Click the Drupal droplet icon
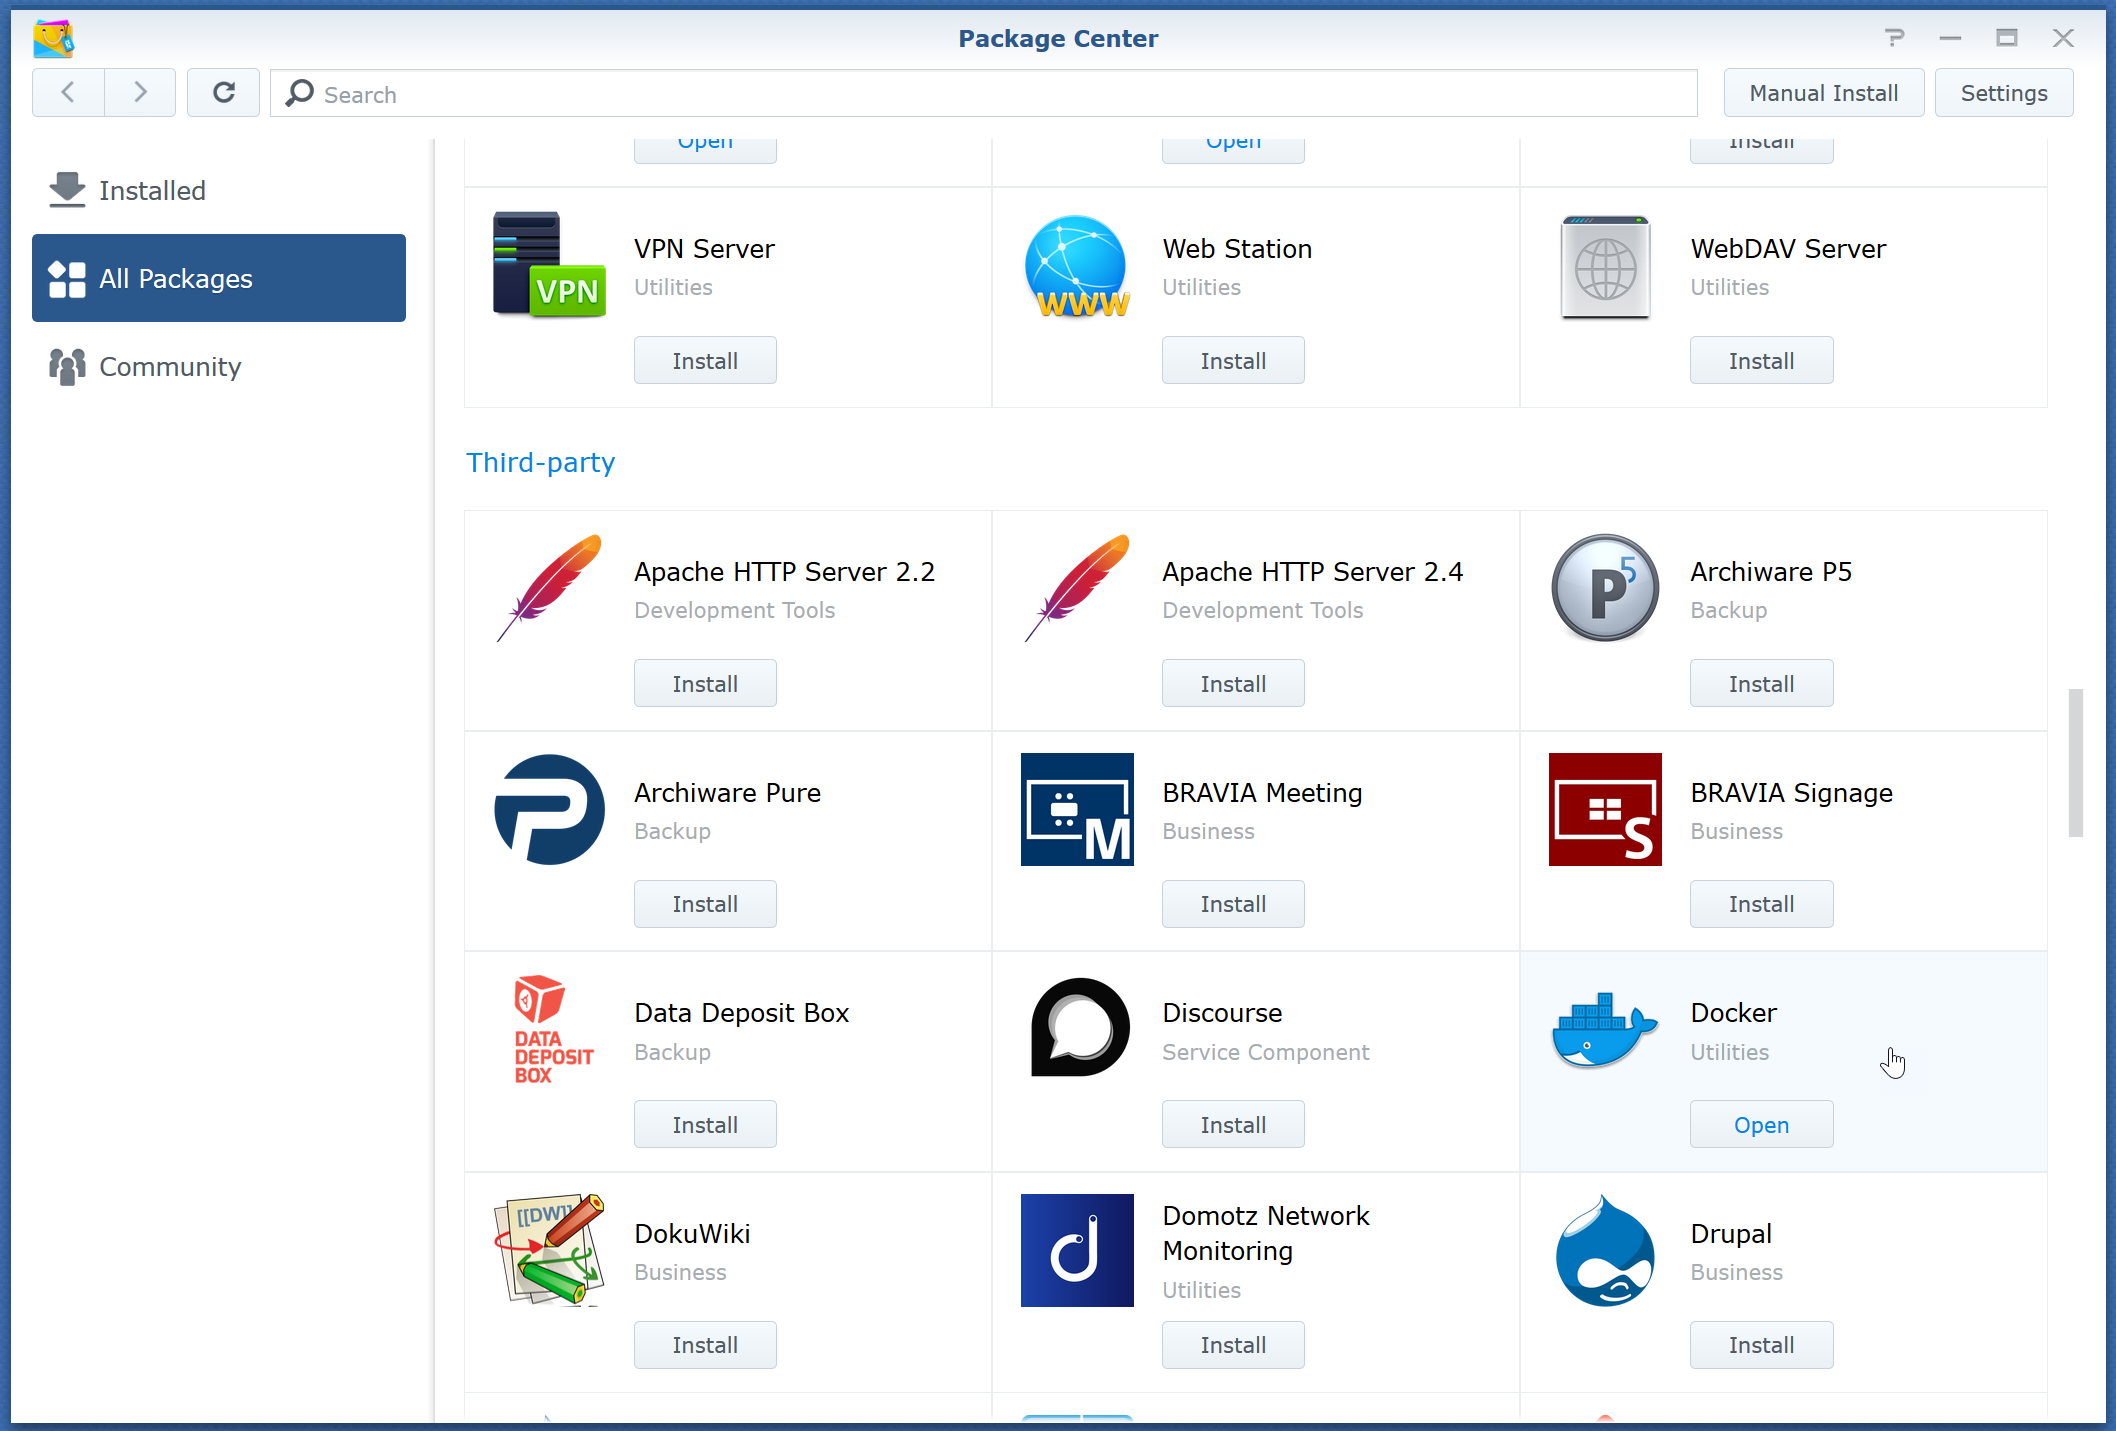This screenshot has height=1431, width=2116. pos(1604,1251)
